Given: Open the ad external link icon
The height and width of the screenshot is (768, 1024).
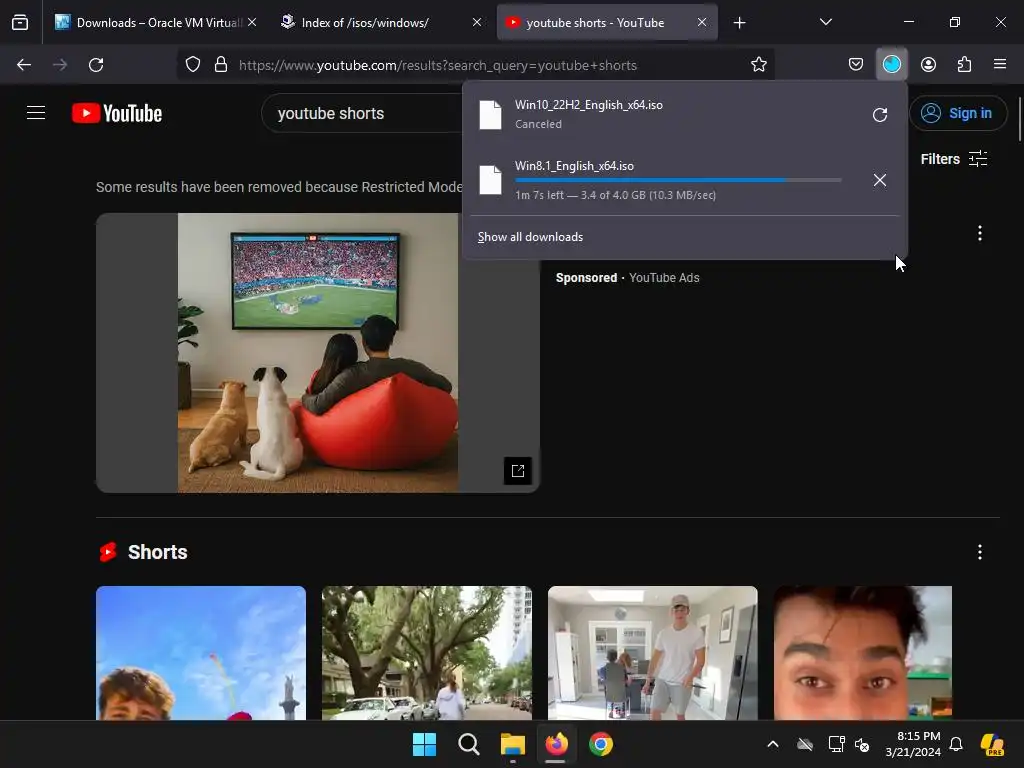Looking at the screenshot, I should tap(518, 471).
